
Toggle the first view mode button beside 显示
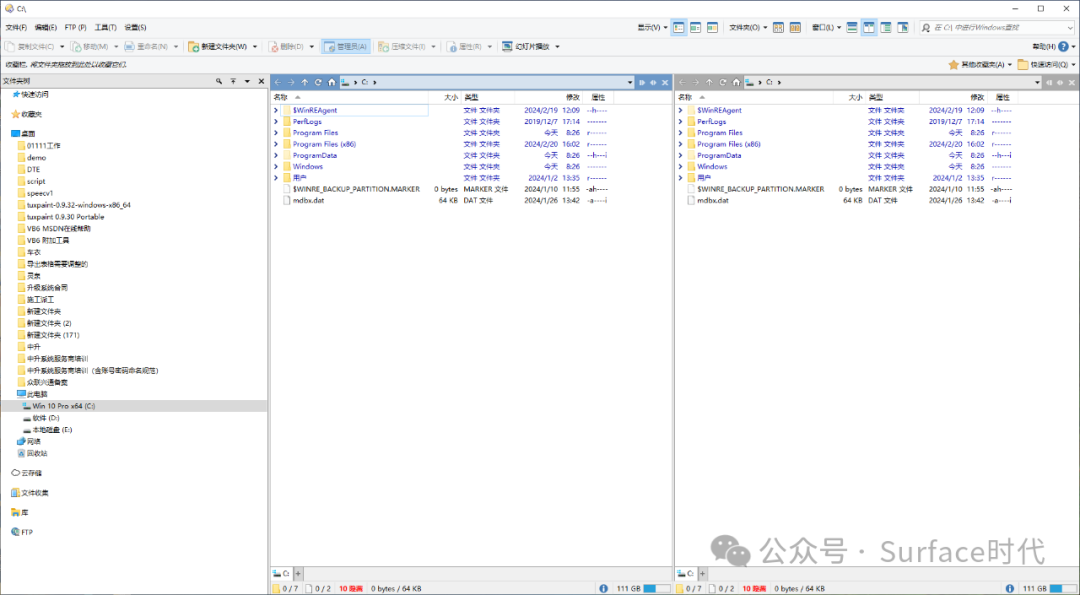click(x=679, y=27)
